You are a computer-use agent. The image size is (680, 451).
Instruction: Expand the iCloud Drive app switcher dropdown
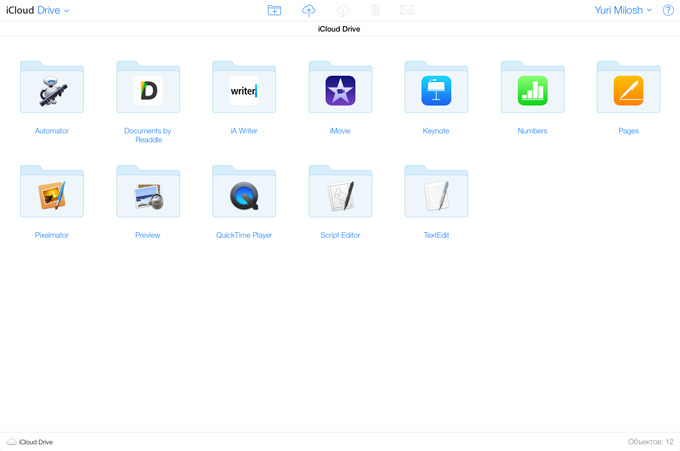tap(37, 10)
